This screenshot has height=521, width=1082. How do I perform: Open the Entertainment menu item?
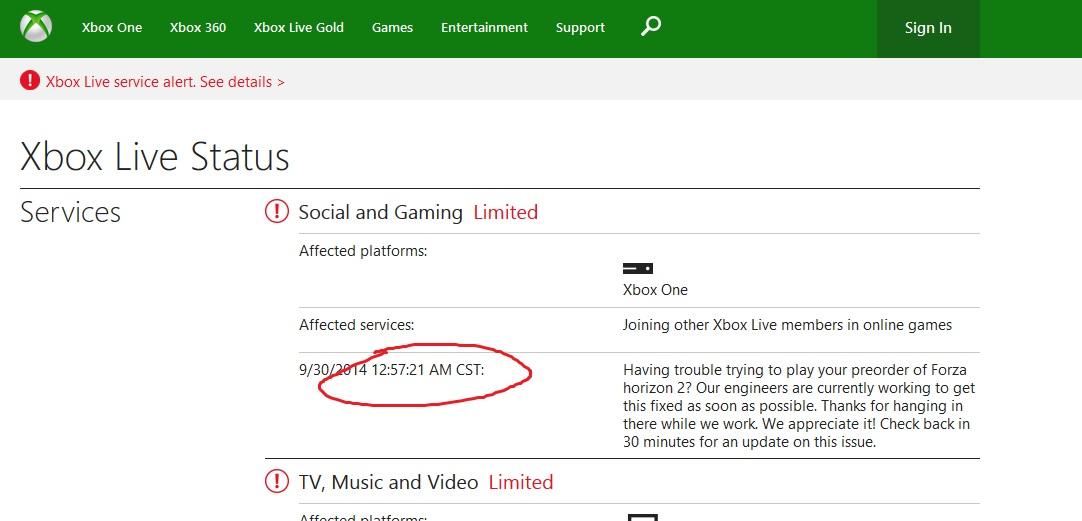[484, 28]
